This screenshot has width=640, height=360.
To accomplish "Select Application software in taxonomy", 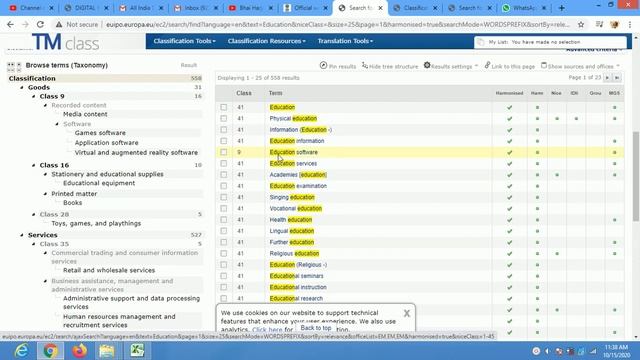I will point(107,142).
